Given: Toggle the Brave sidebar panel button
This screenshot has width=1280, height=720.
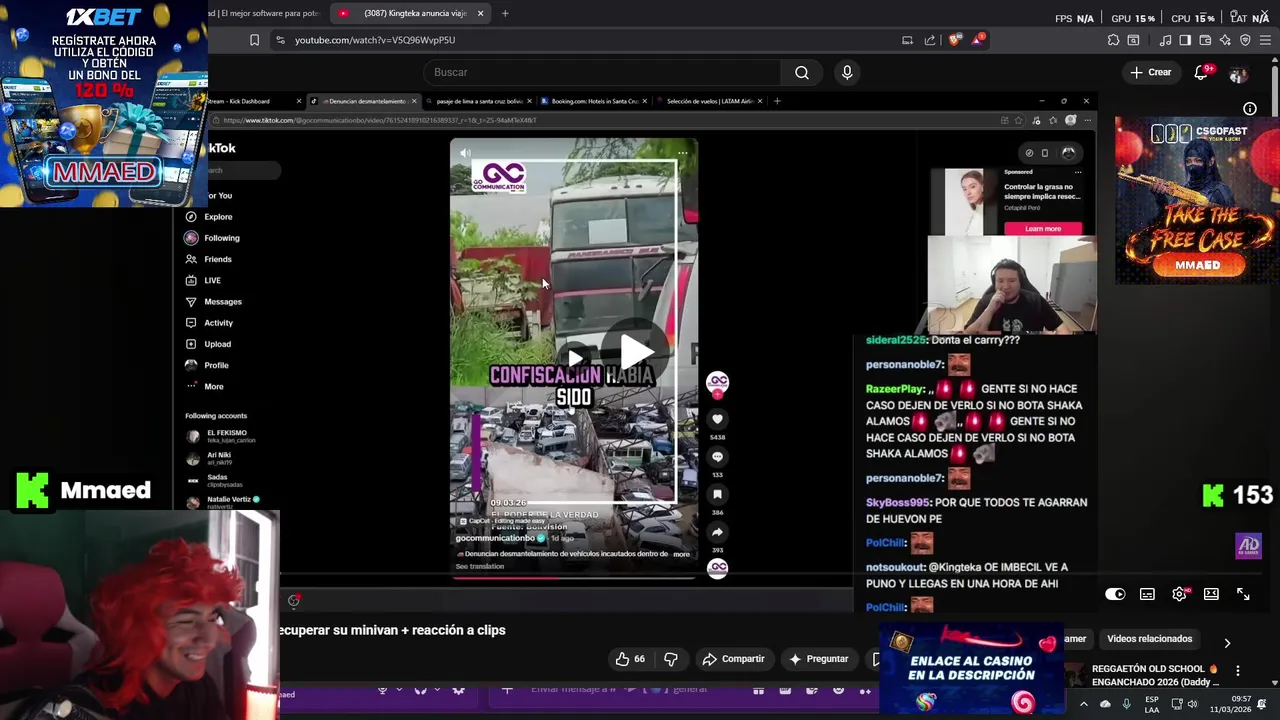Looking at the screenshot, I should coord(1185,40).
